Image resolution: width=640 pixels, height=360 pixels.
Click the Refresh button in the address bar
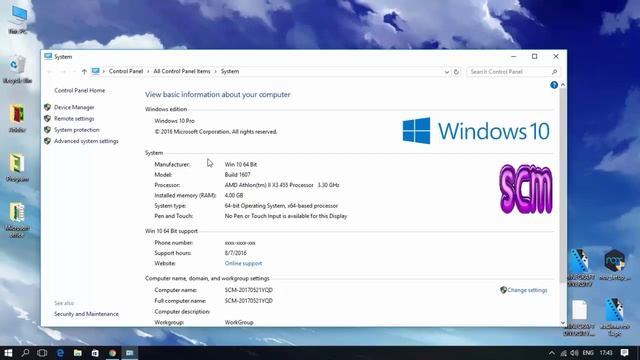coord(456,72)
